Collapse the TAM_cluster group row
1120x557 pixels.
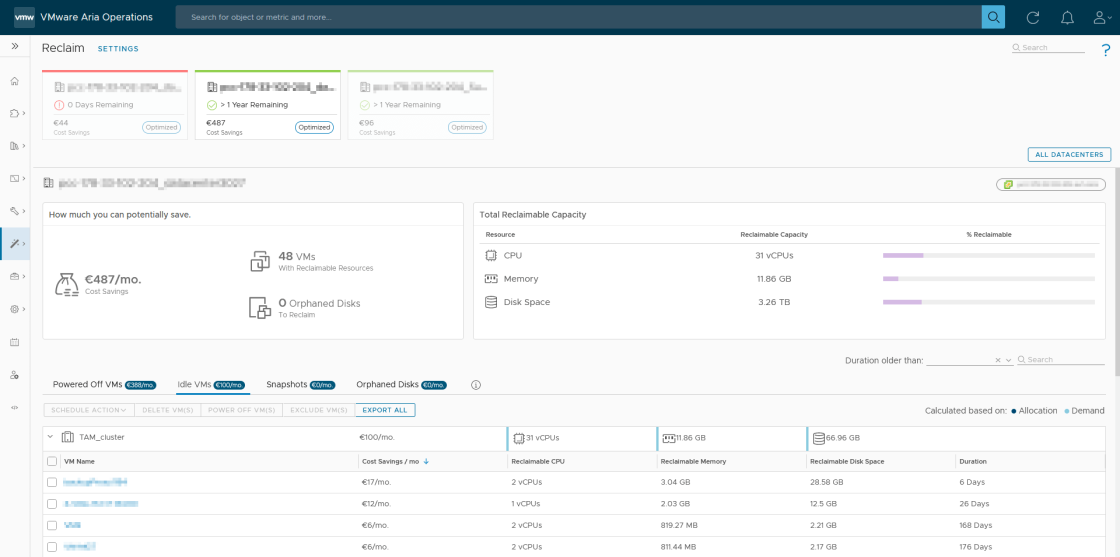(x=49, y=437)
